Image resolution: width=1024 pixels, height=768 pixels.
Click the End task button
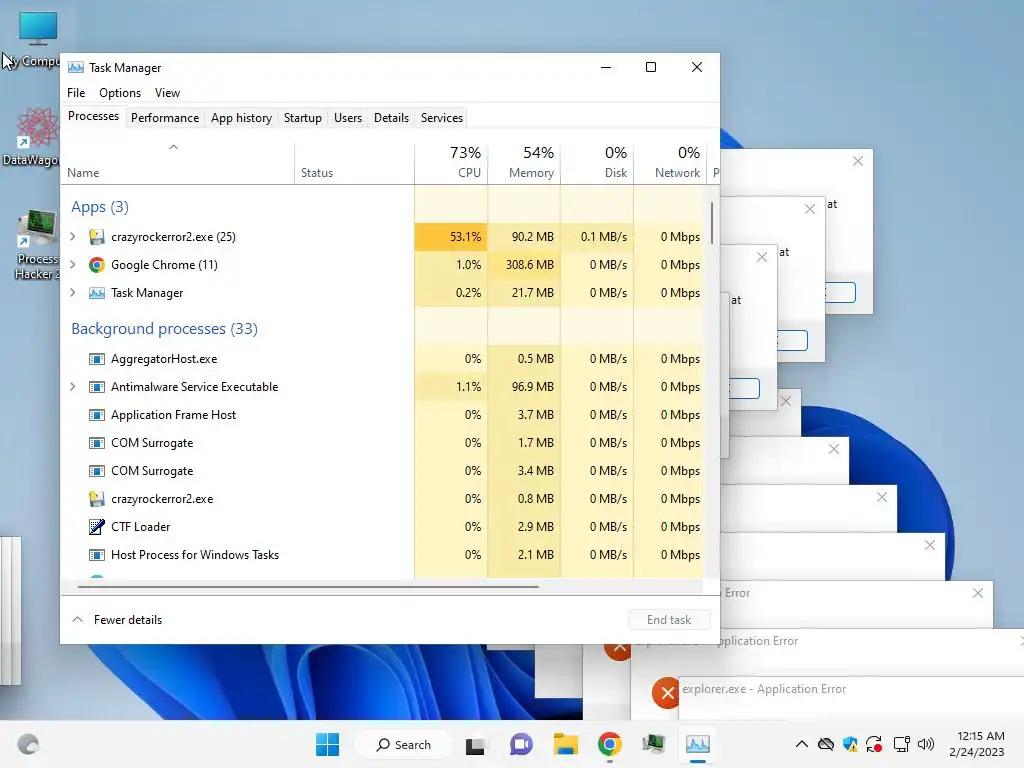pos(669,620)
